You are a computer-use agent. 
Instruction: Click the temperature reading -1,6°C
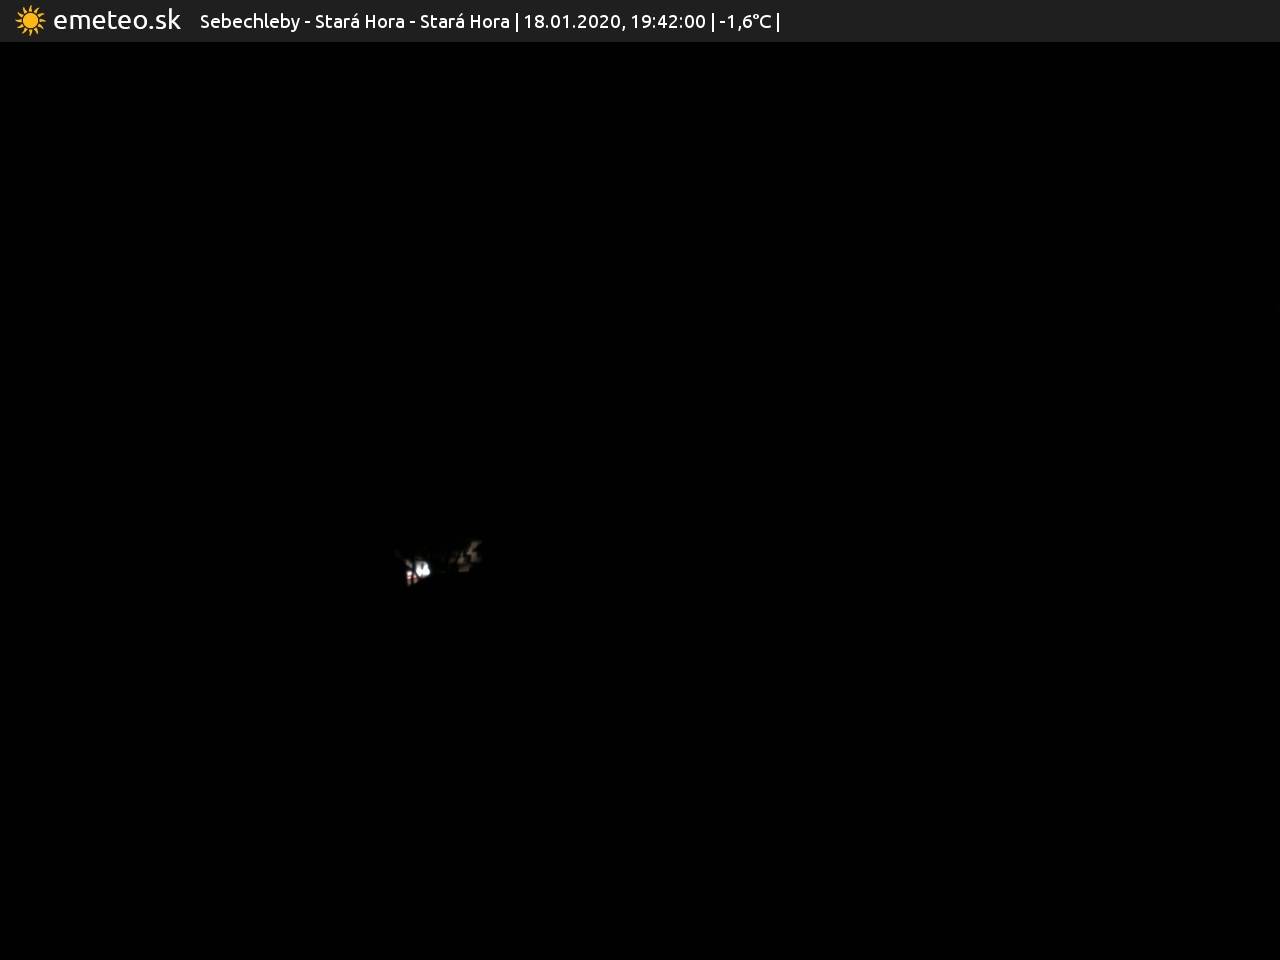tap(745, 21)
